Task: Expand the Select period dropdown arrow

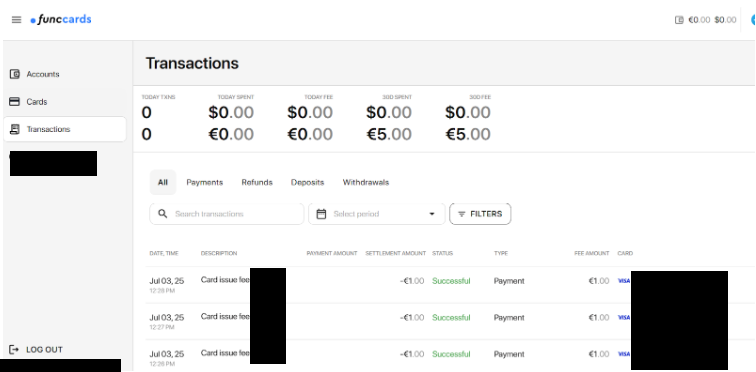Action: pyautogui.click(x=432, y=214)
